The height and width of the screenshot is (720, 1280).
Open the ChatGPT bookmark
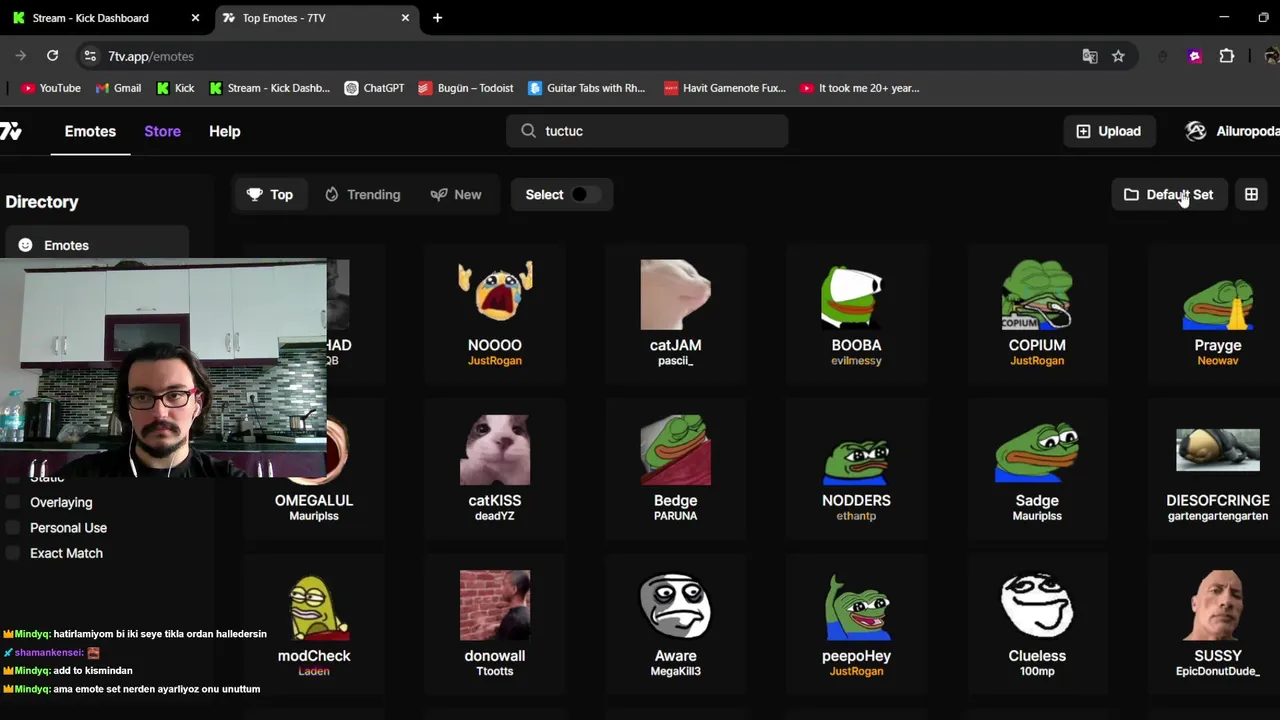point(374,88)
